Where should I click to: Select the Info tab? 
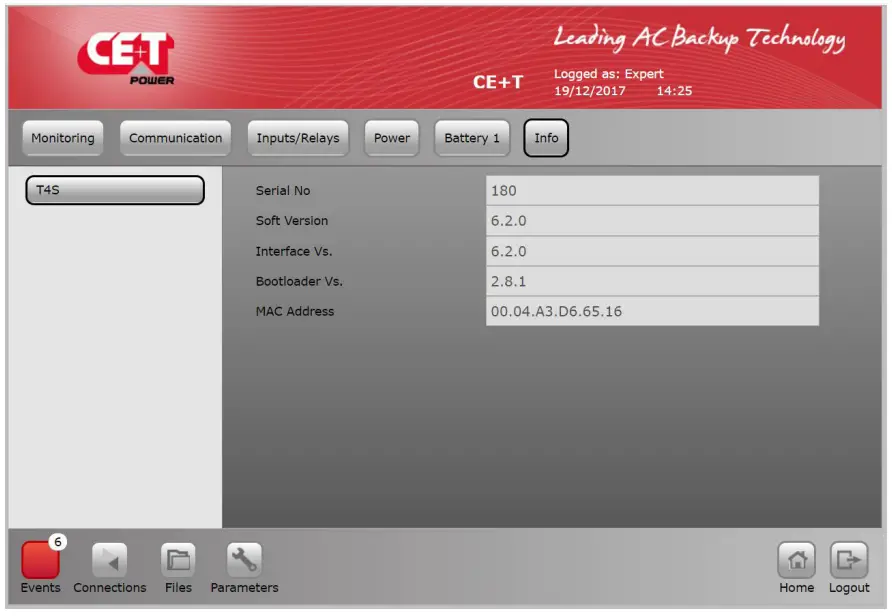546,138
